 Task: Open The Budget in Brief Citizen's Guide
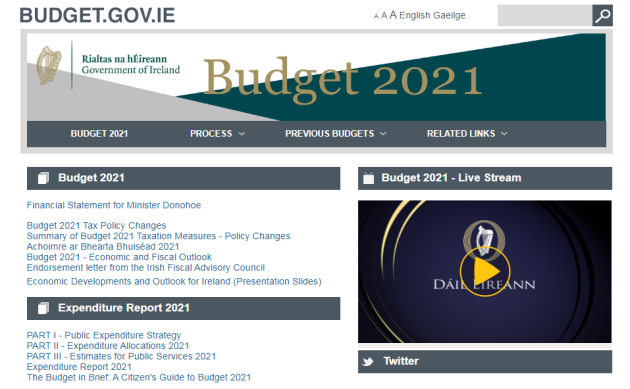pyautogui.click(x=139, y=378)
